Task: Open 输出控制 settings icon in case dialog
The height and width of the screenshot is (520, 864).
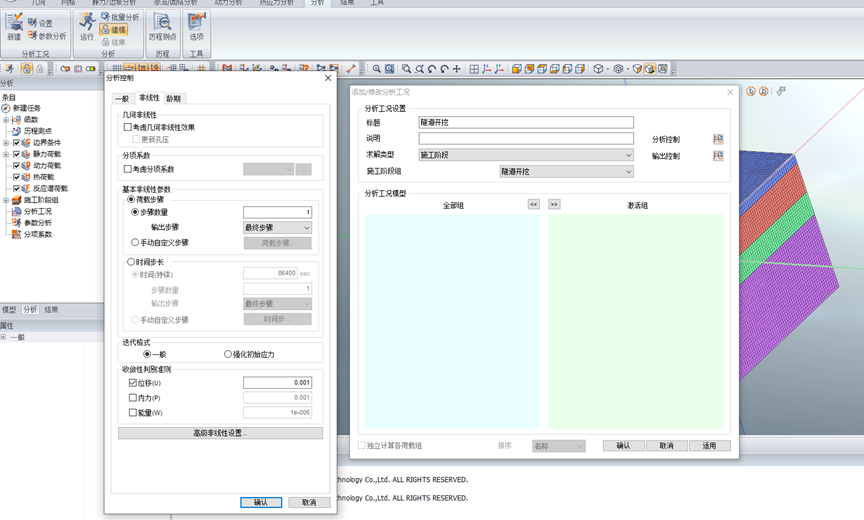Action: pos(718,156)
